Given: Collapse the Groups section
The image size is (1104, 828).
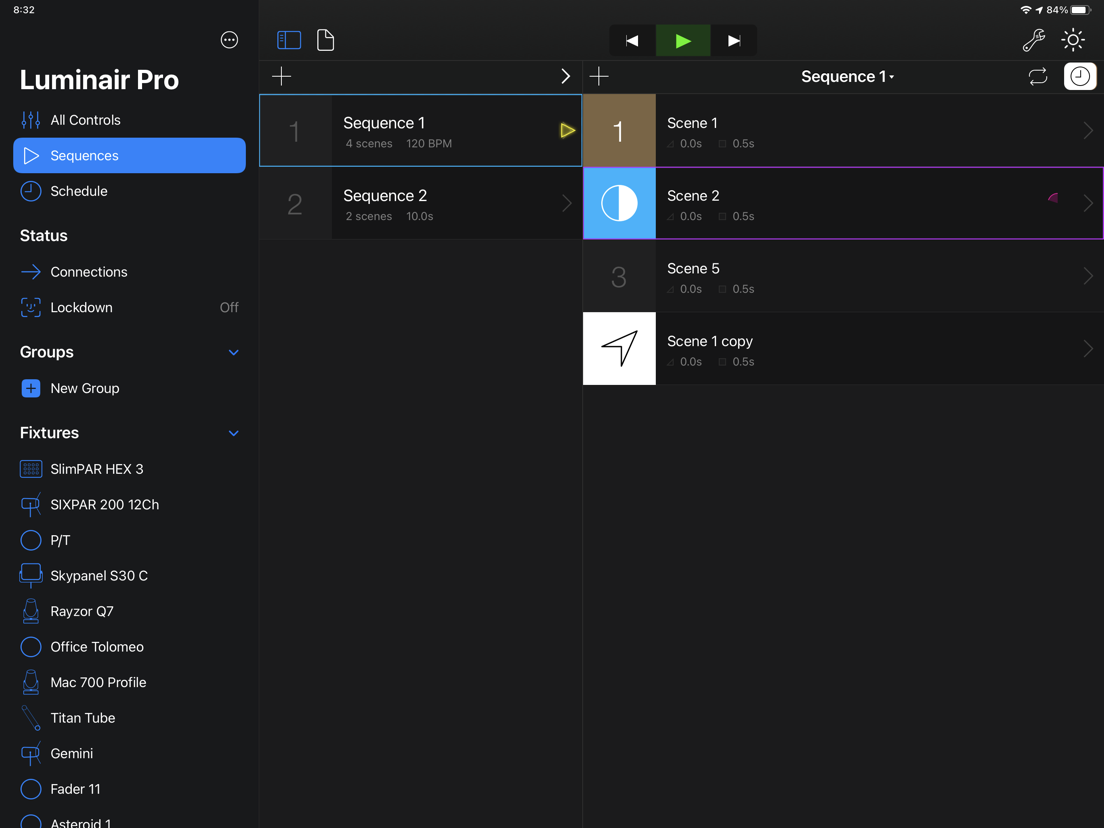Looking at the screenshot, I should (234, 353).
